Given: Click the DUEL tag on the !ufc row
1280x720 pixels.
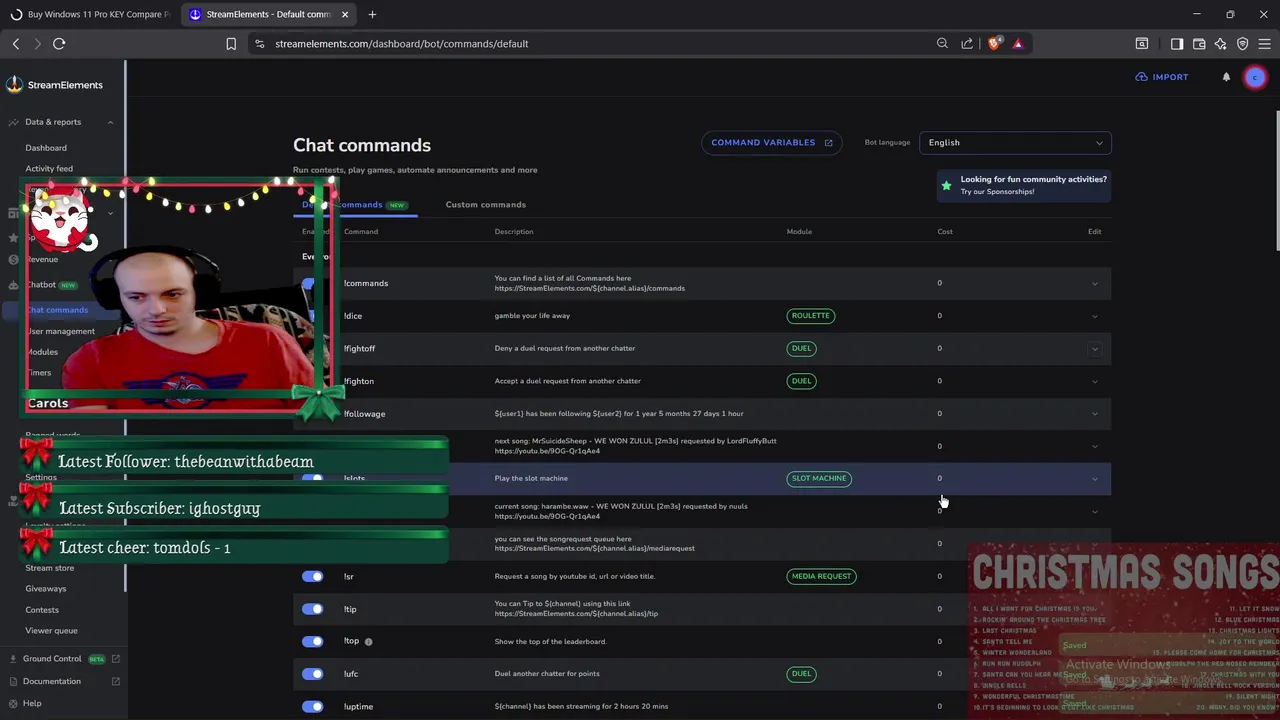Looking at the screenshot, I should tap(801, 674).
